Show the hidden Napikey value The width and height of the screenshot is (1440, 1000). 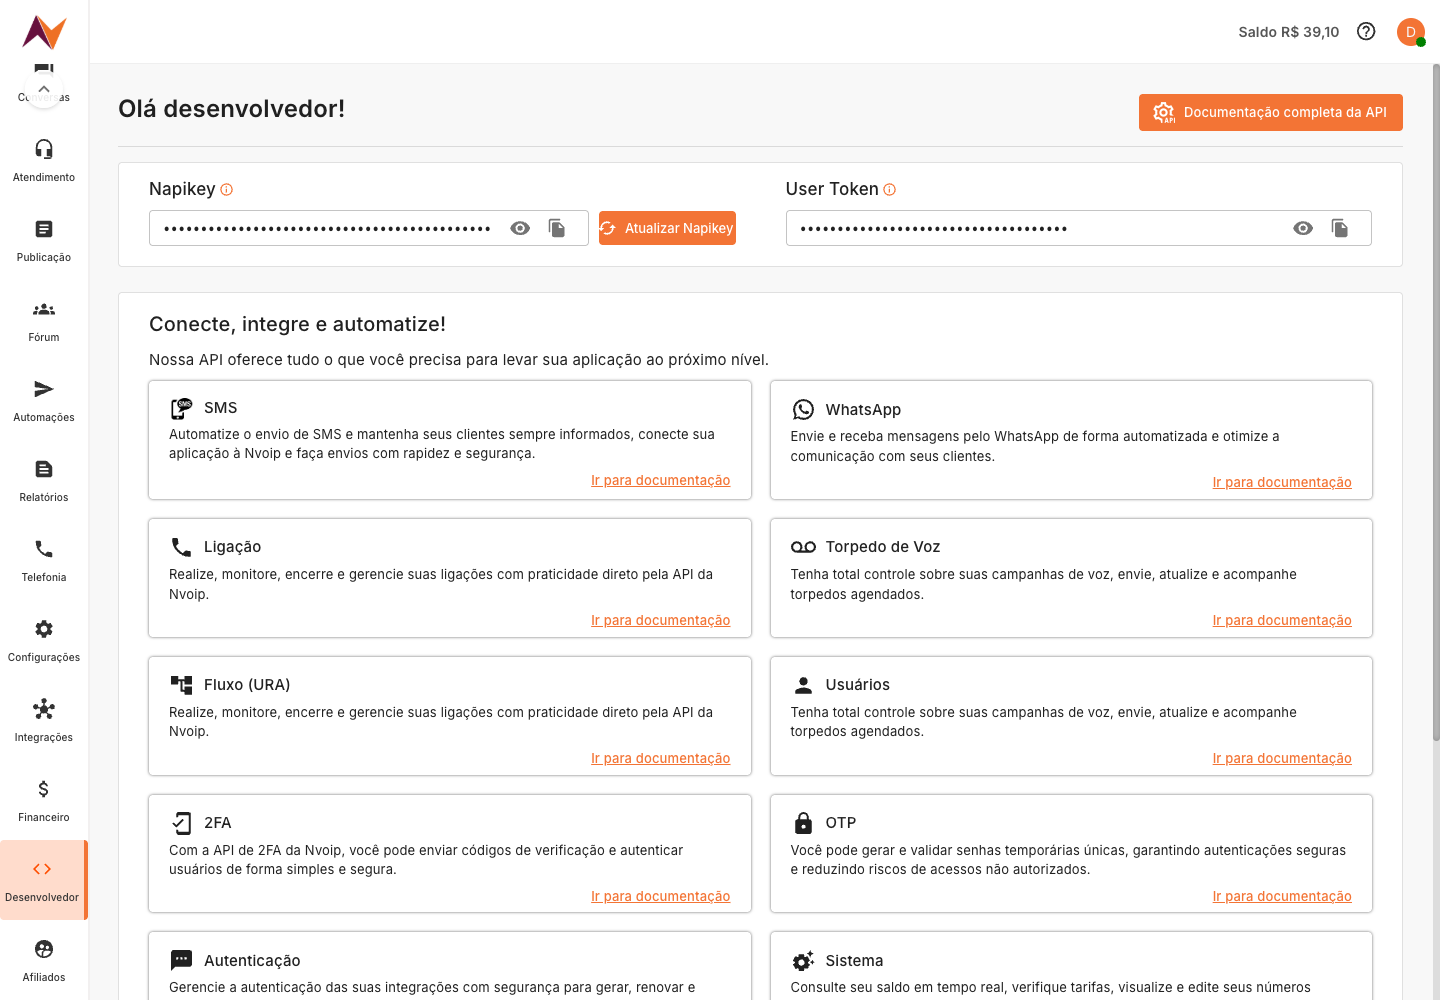click(520, 228)
